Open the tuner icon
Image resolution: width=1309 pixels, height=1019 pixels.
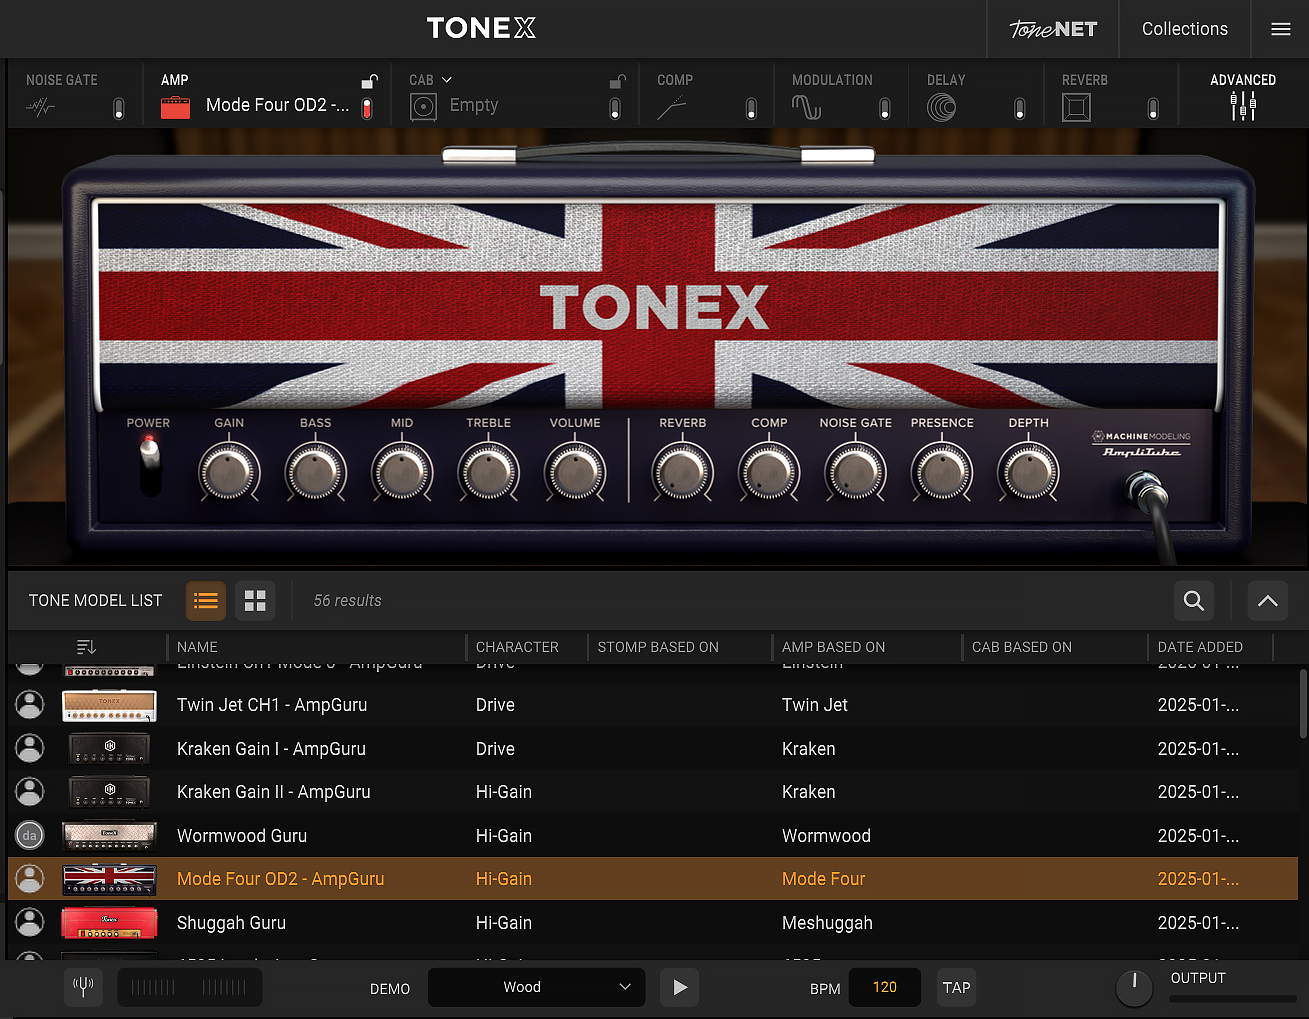click(83, 987)
